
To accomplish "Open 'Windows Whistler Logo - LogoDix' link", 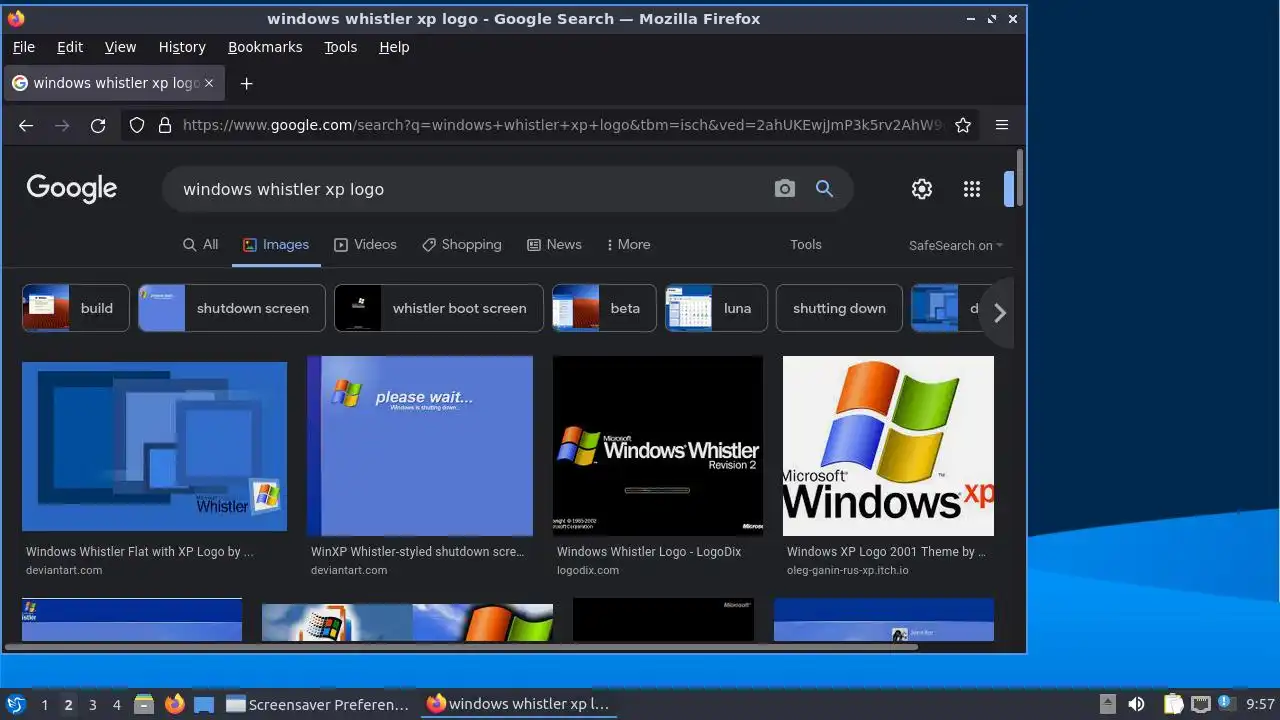I will tap(649, 551).
